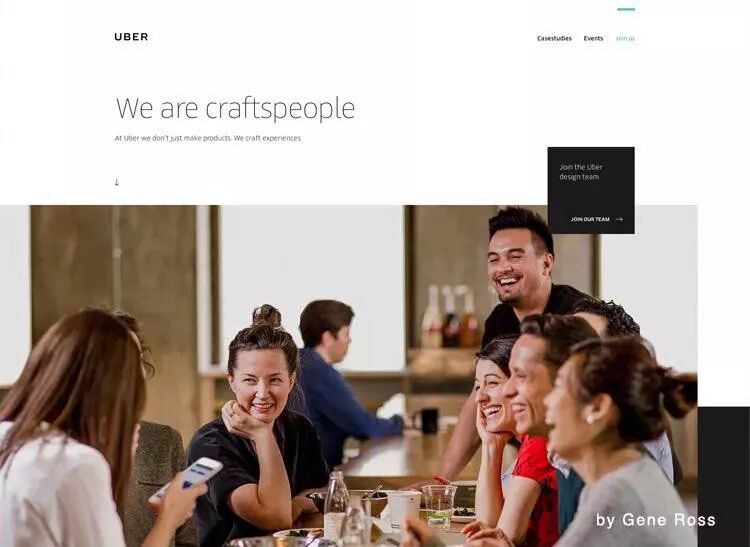Image resolution: width=750 pixels, height=547 pixels.
Task: Click the JOIN OUR TEAM button
Action: click(x=596, y=219)
